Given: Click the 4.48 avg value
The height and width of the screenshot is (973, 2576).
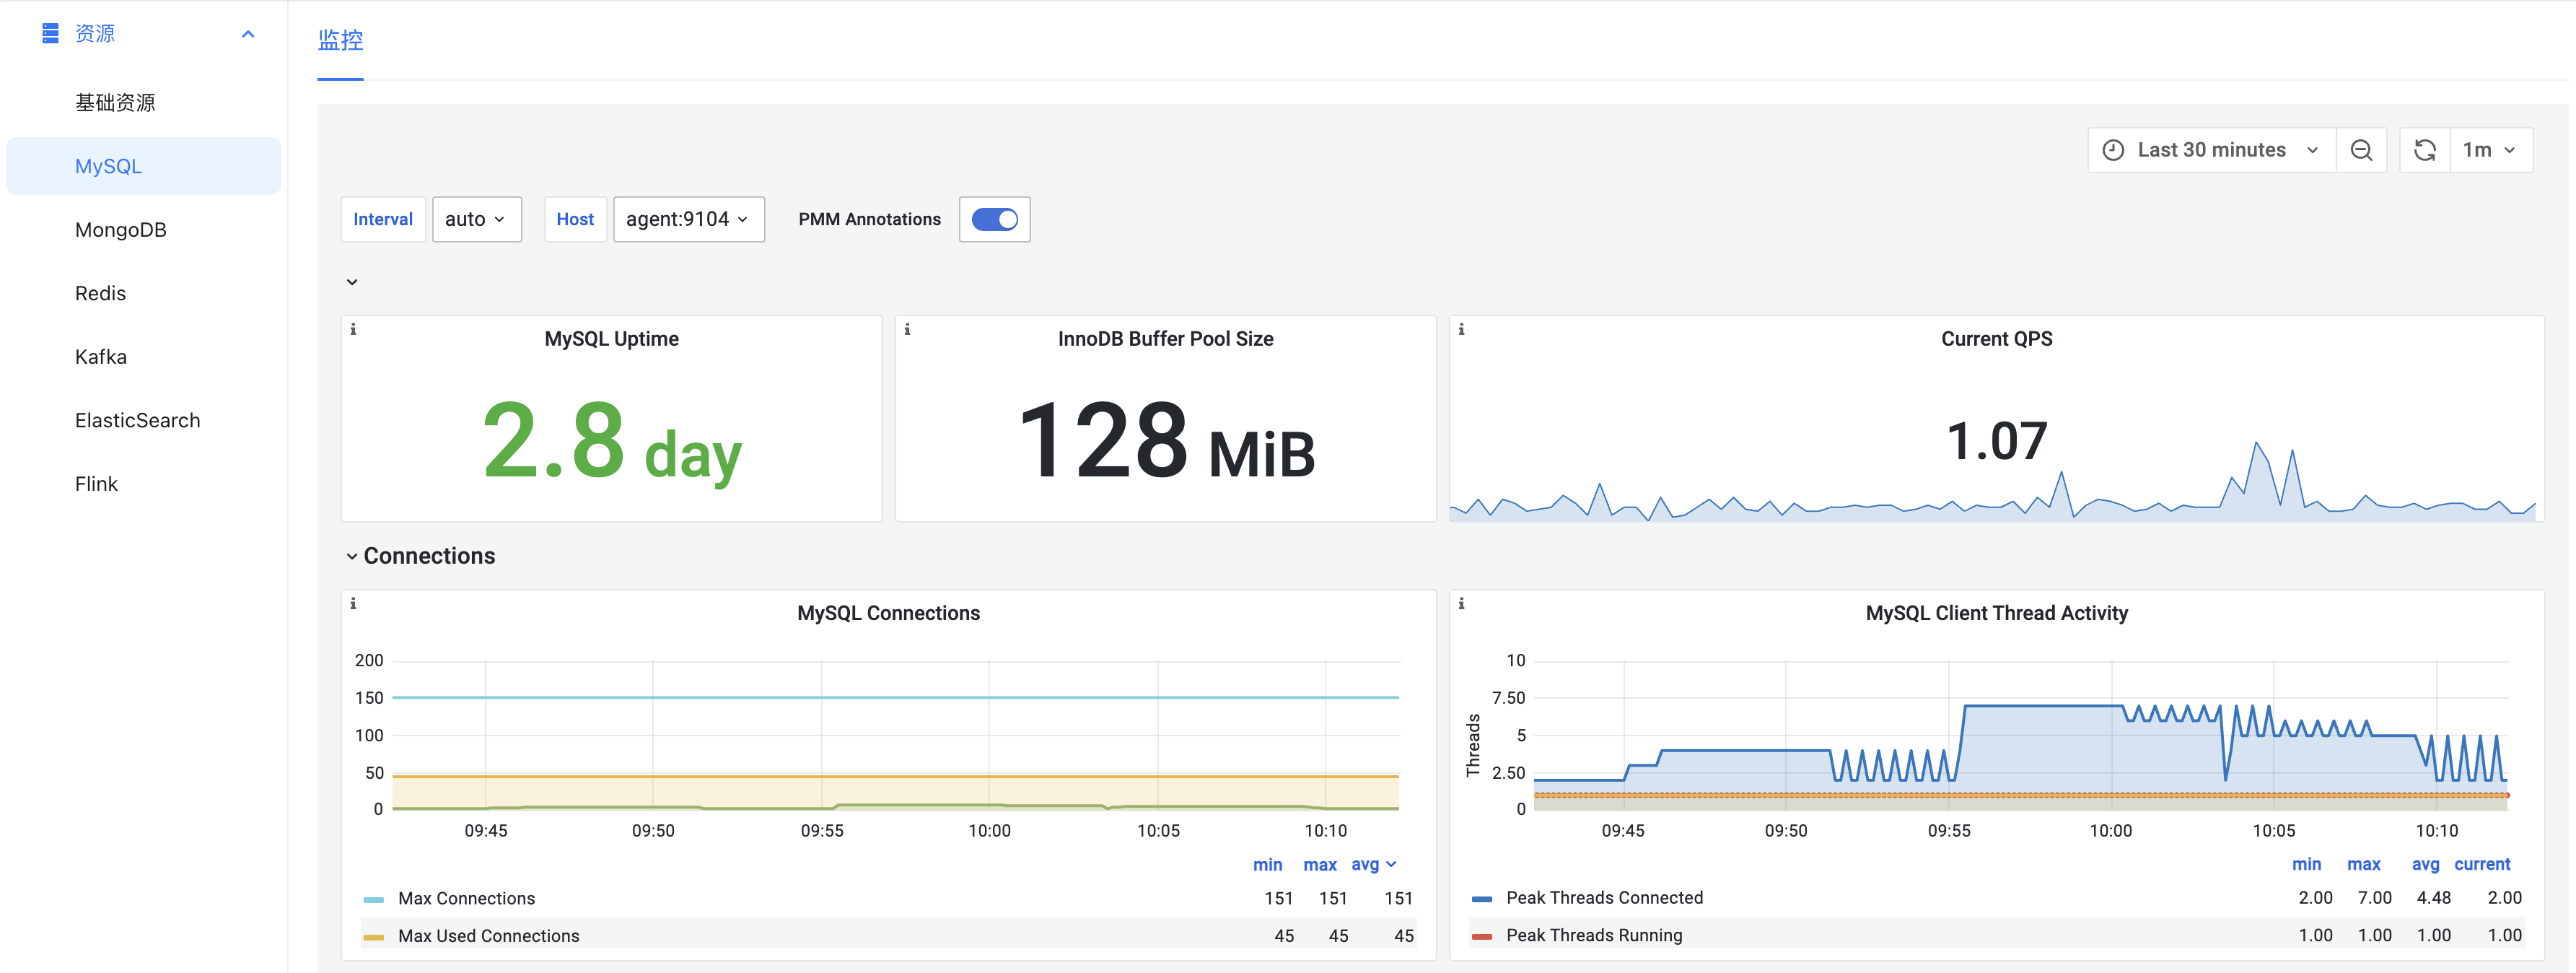Looking at the screenshot, I should coord(2433,898).
